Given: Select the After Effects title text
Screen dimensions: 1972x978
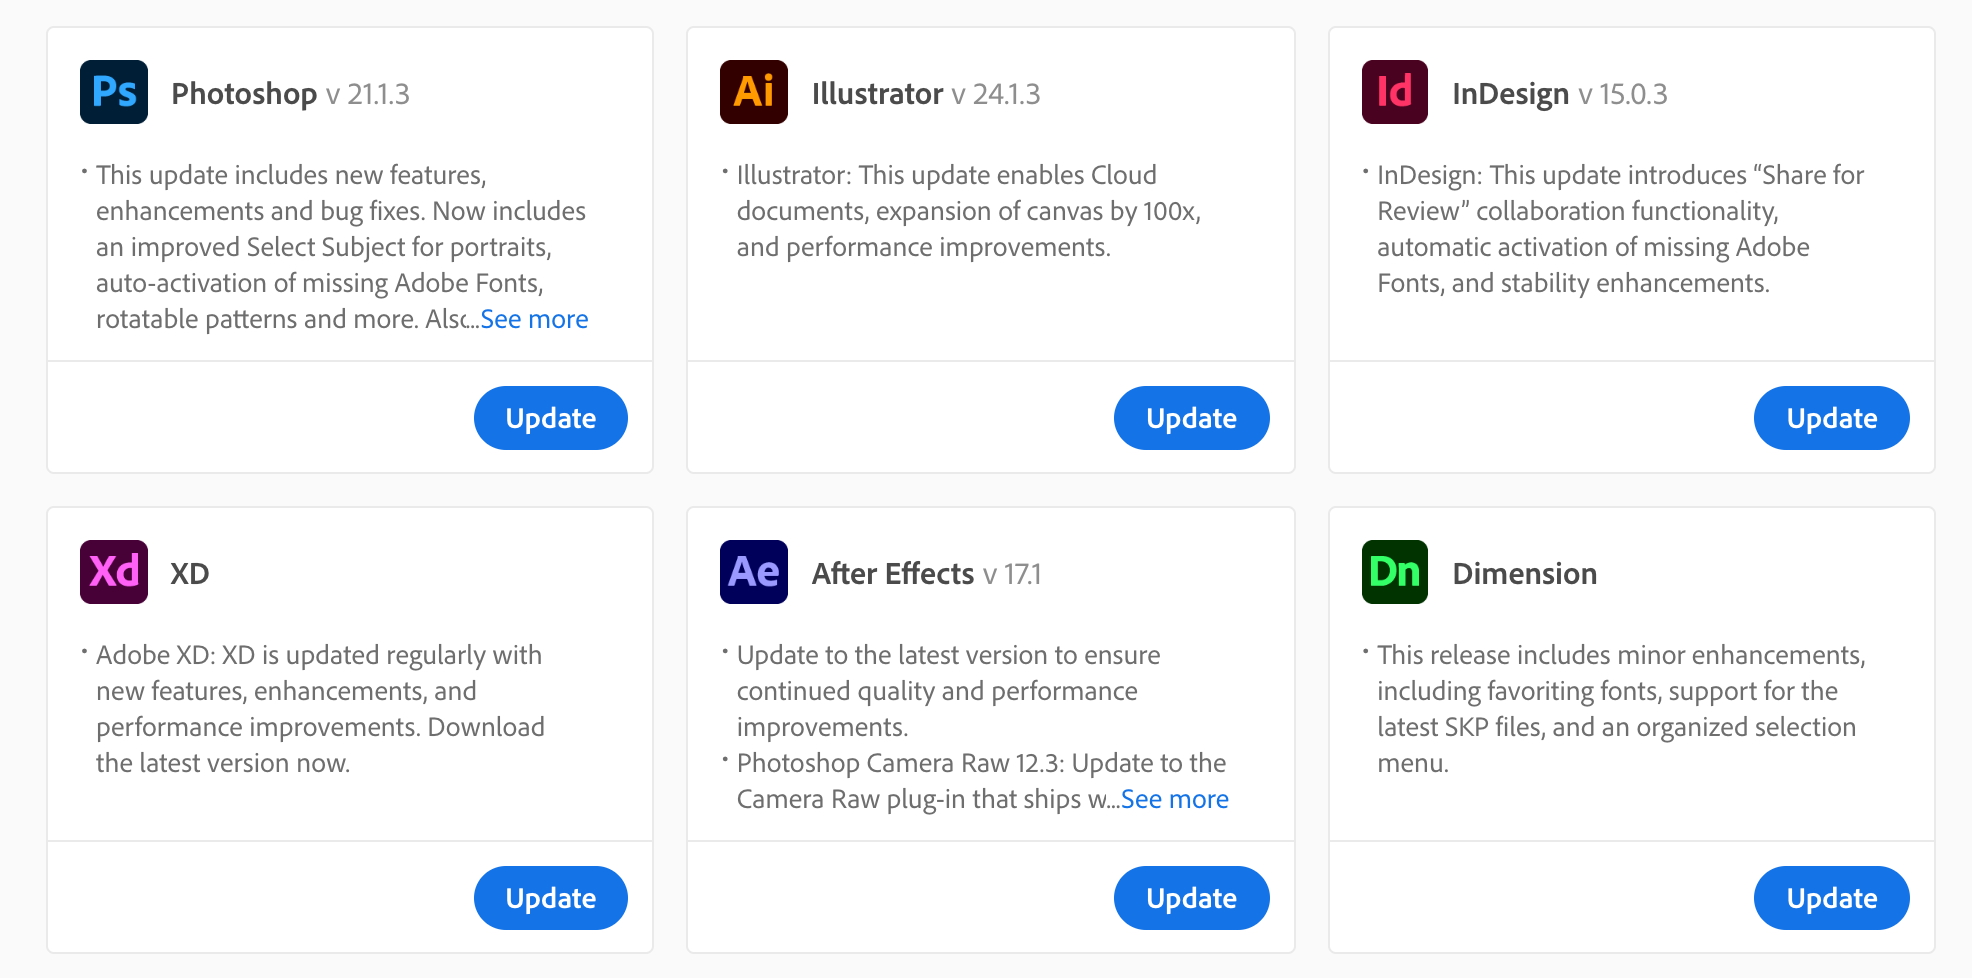Looking at the screenshot, I should click(x=893, y=574).
